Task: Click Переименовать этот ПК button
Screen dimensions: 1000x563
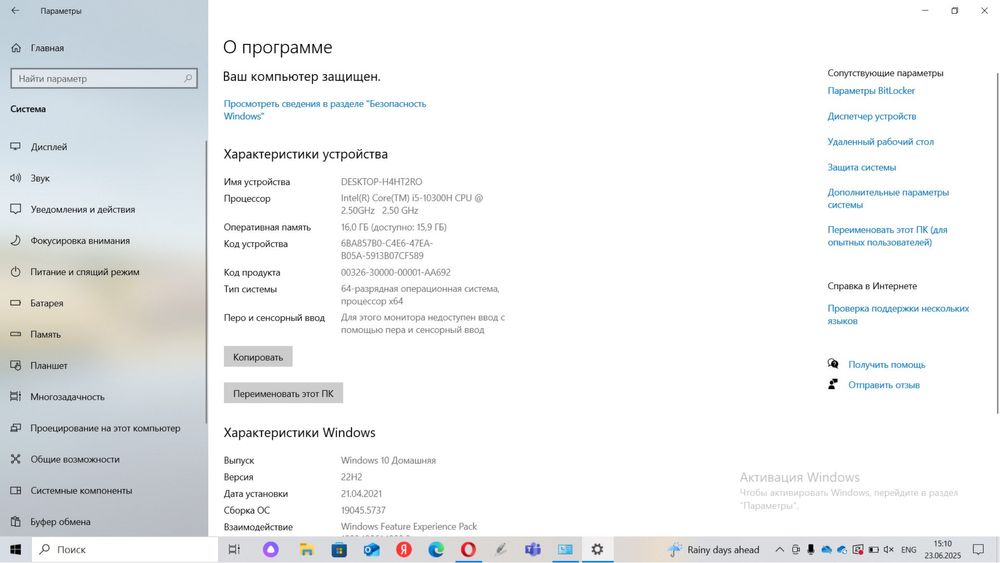Action: click(x=283, y=393)
